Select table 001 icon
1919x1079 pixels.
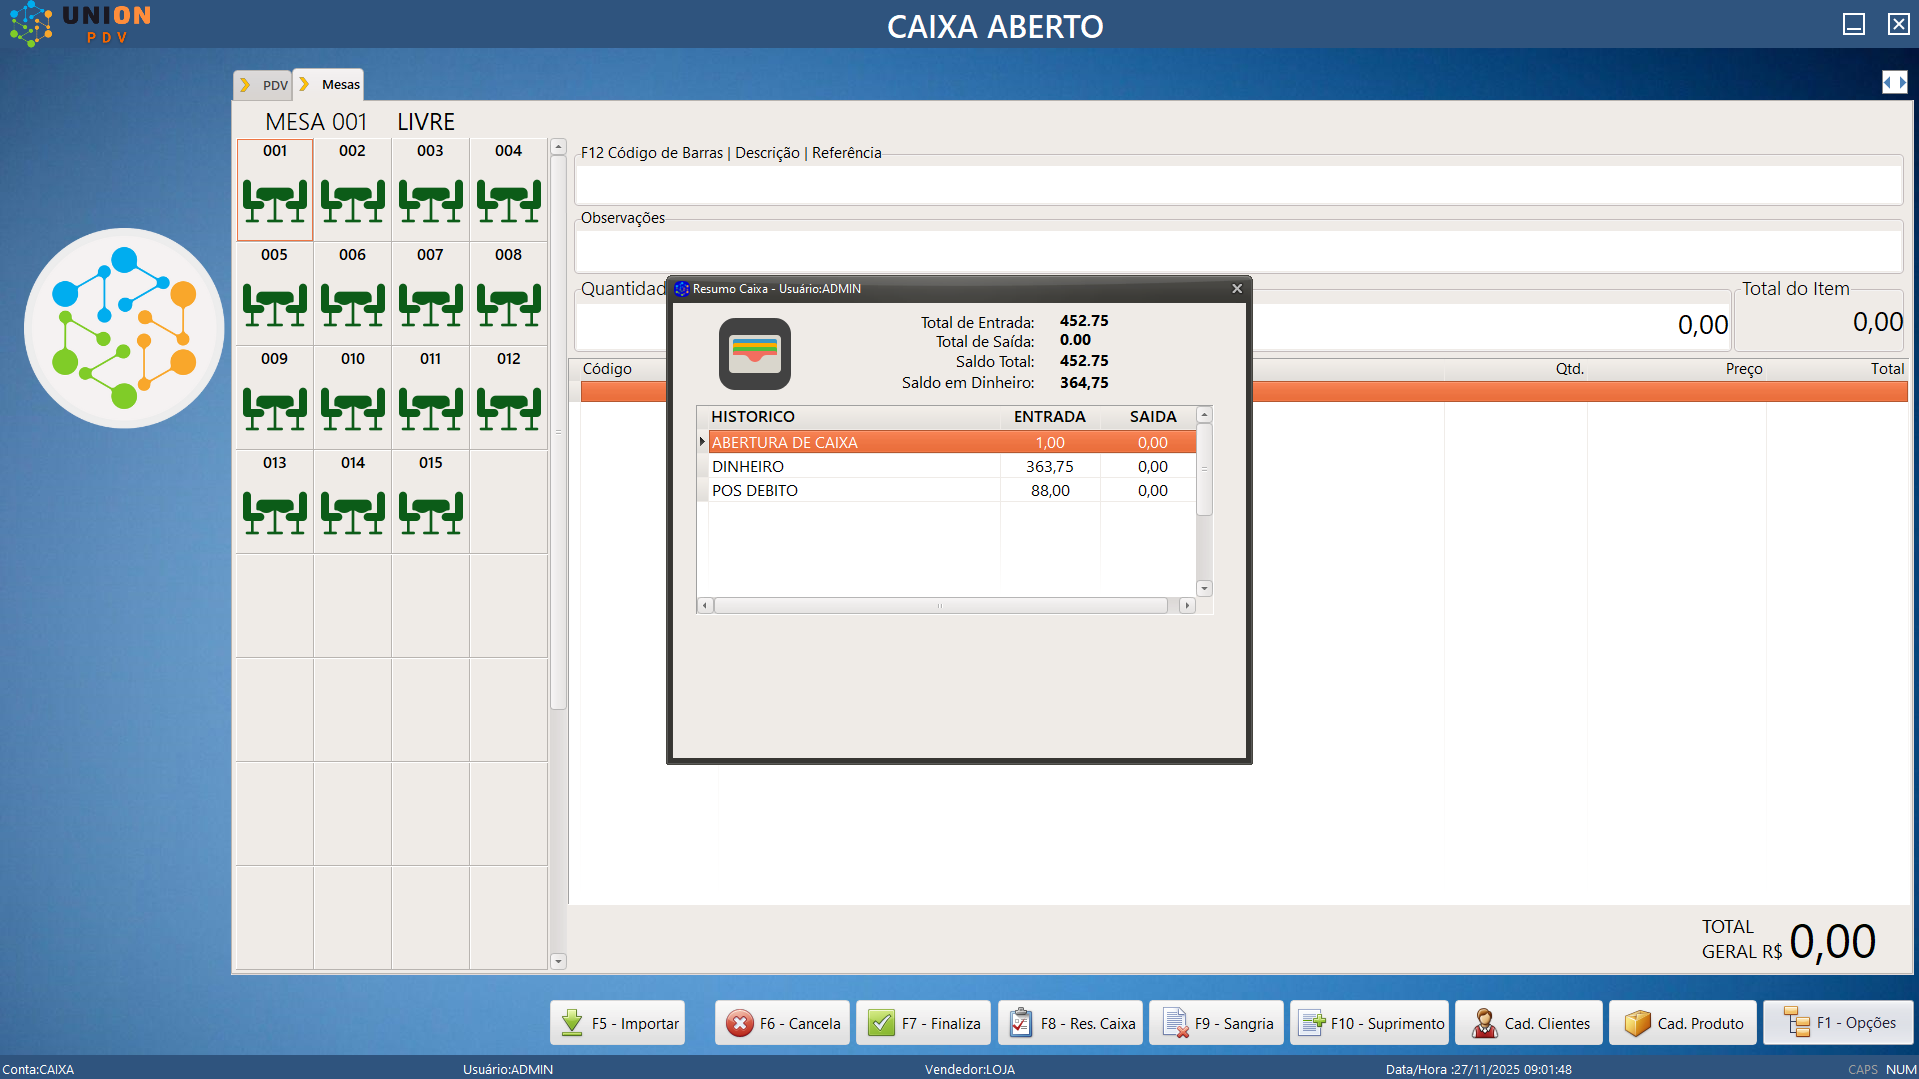[x=275, y=200]
